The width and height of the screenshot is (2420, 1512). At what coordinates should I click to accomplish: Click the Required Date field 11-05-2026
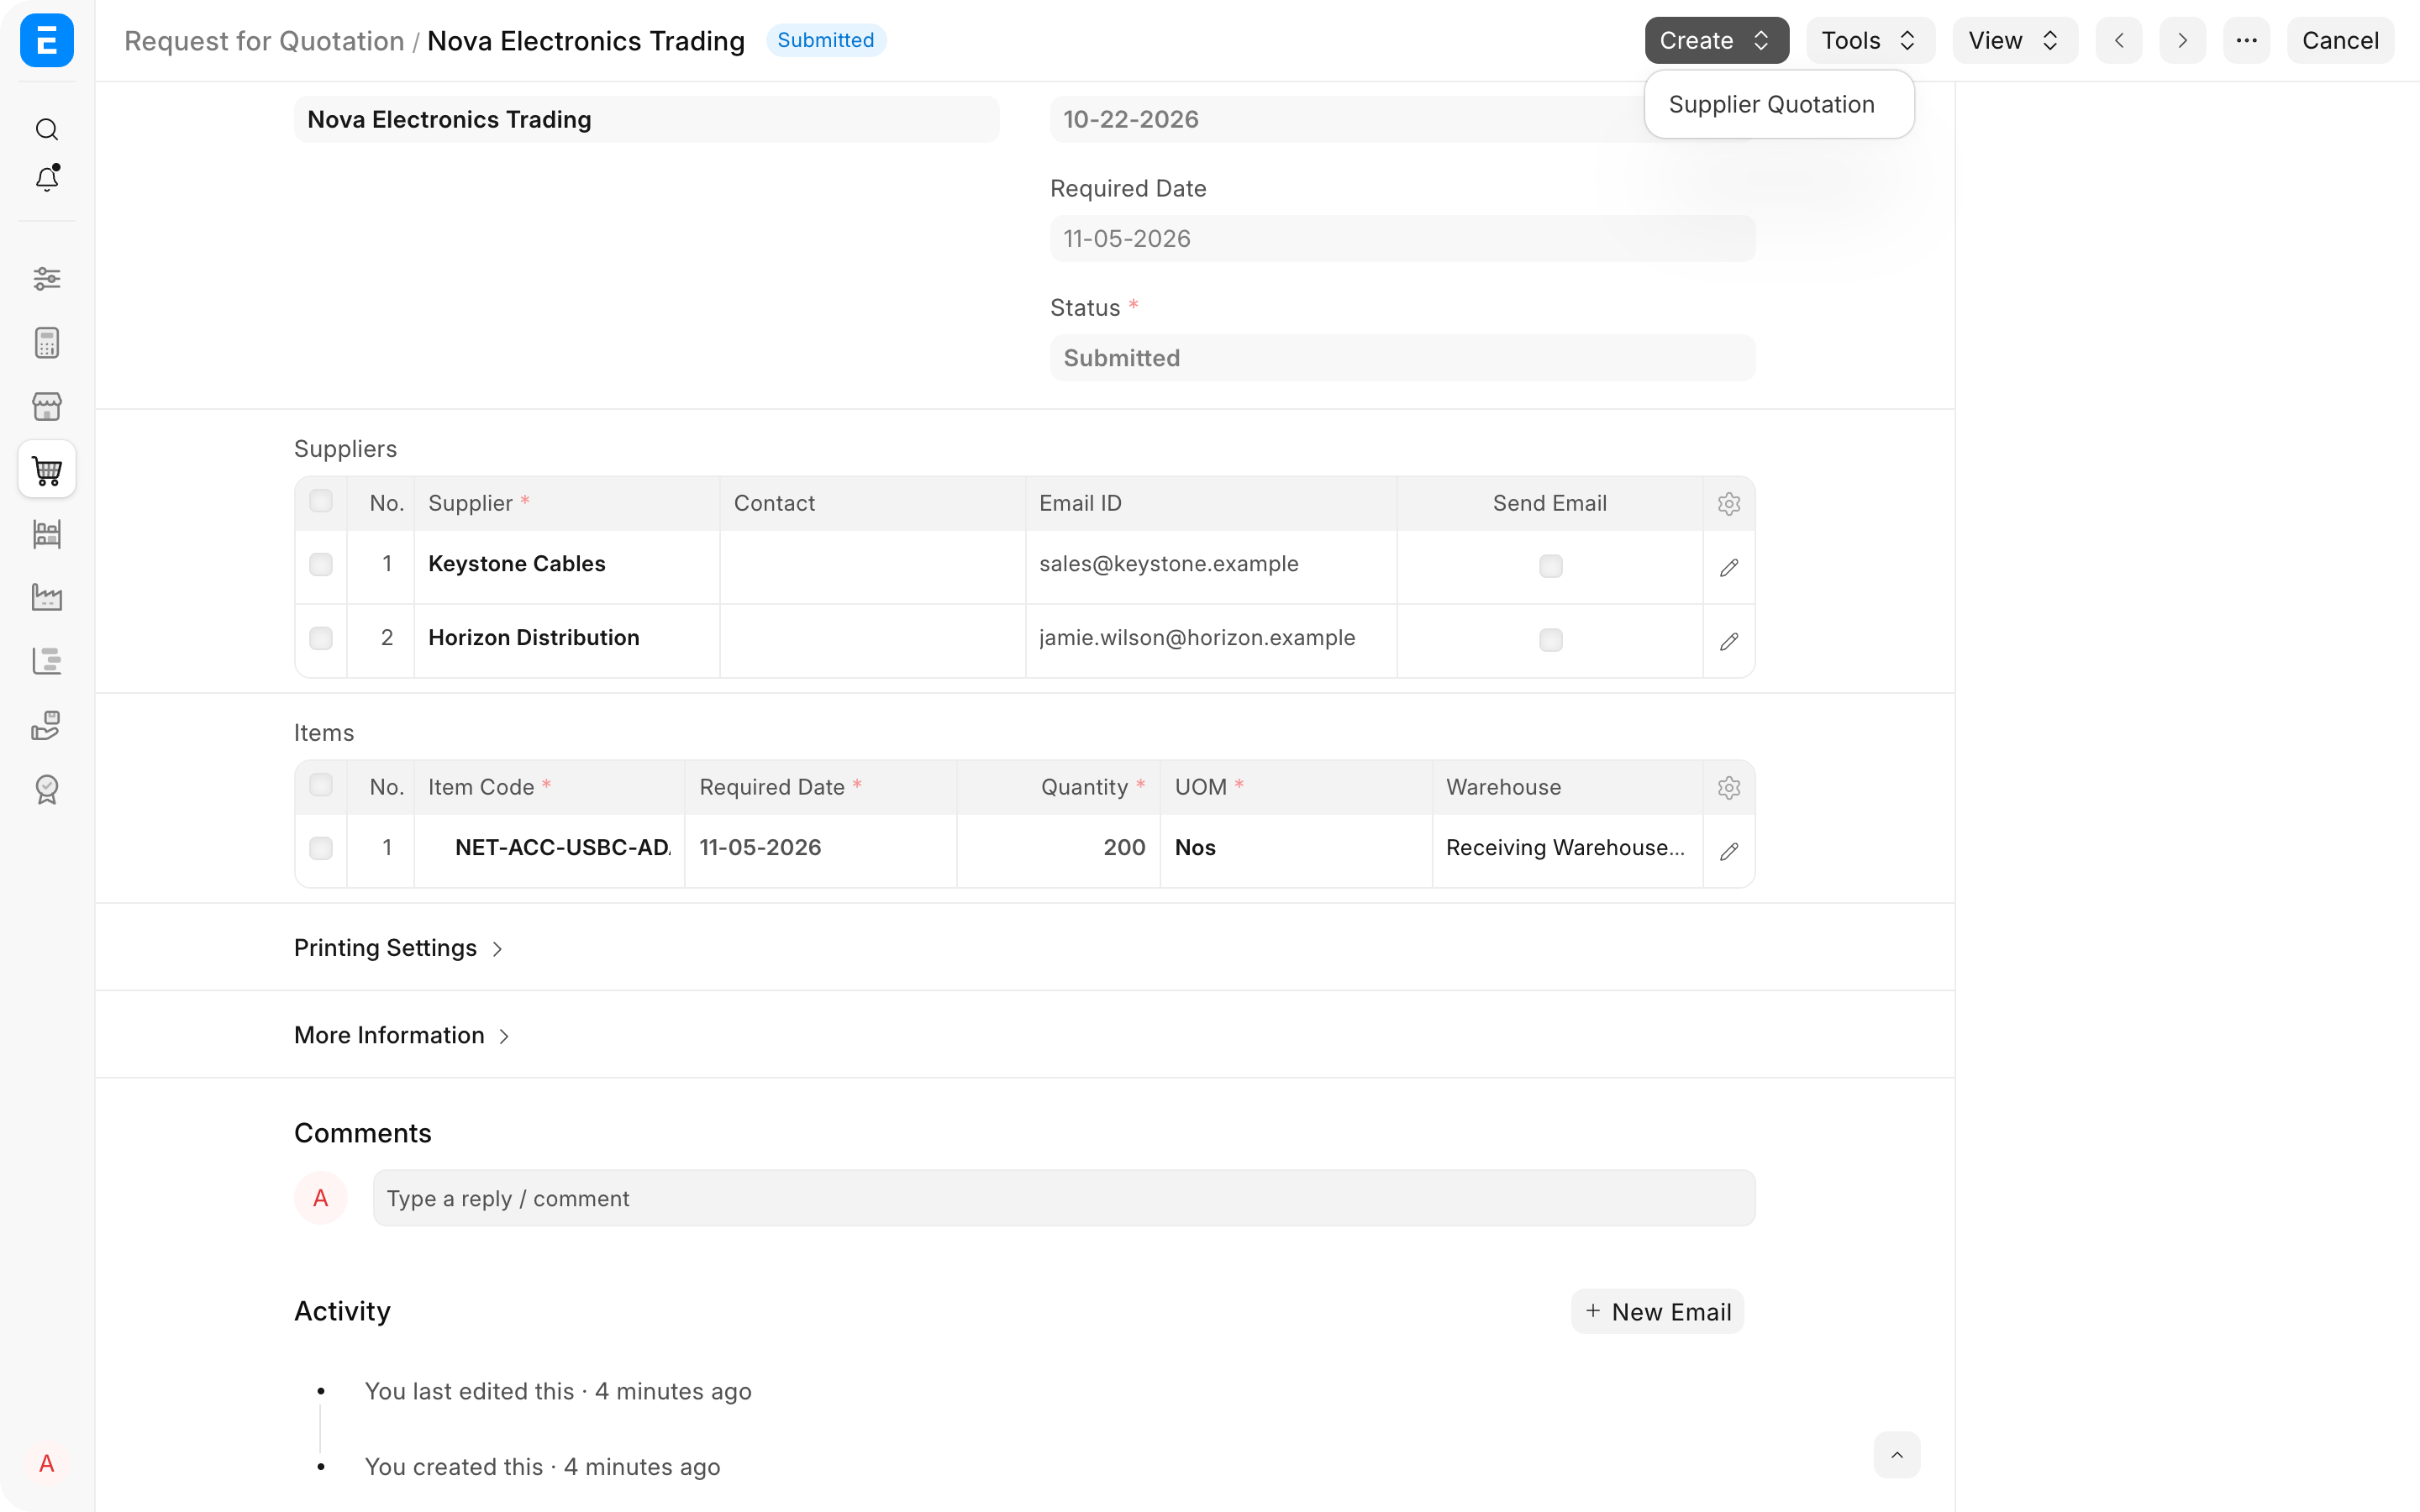click(x=1402, y=239)
